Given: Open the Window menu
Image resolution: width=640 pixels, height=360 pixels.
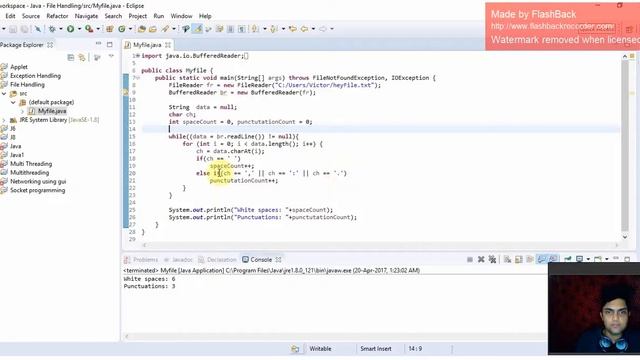Looking at the screenshot, I should coord(181,16).
